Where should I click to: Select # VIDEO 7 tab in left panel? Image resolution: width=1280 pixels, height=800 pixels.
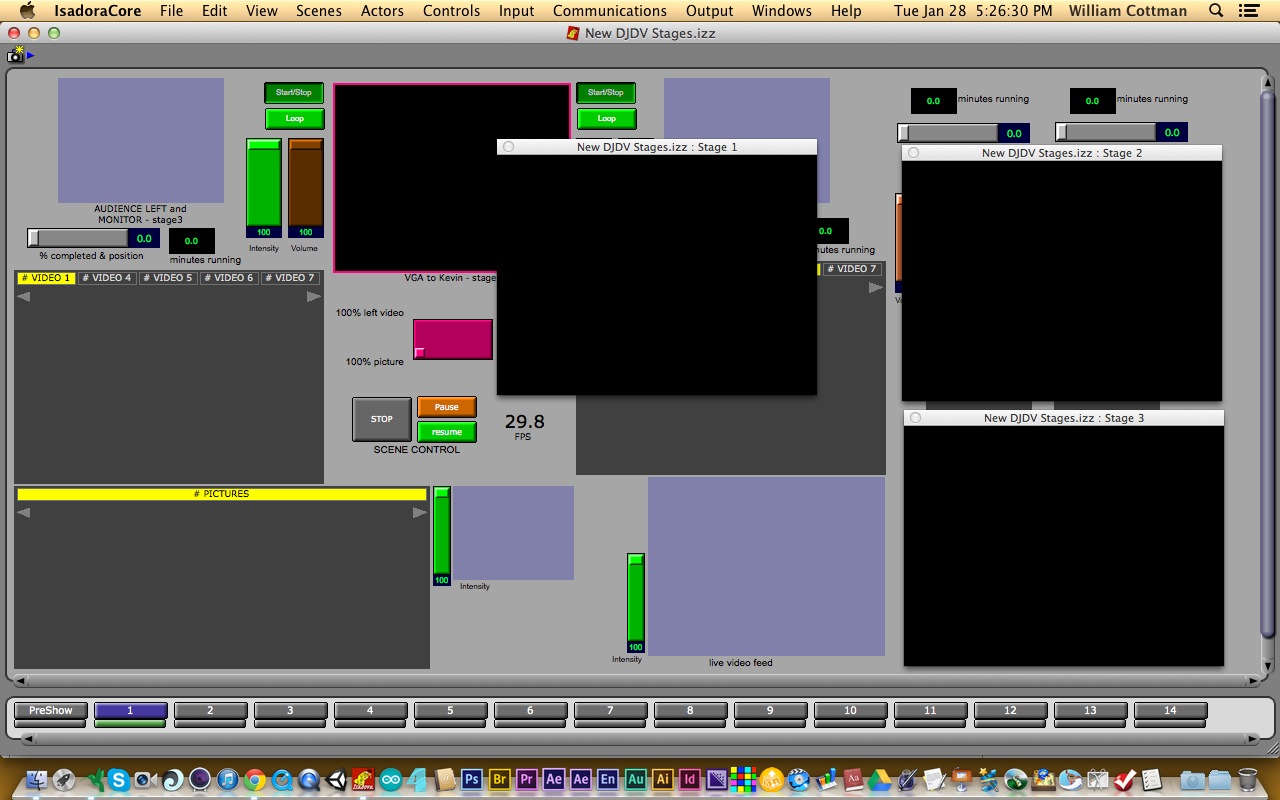[290, 278]
